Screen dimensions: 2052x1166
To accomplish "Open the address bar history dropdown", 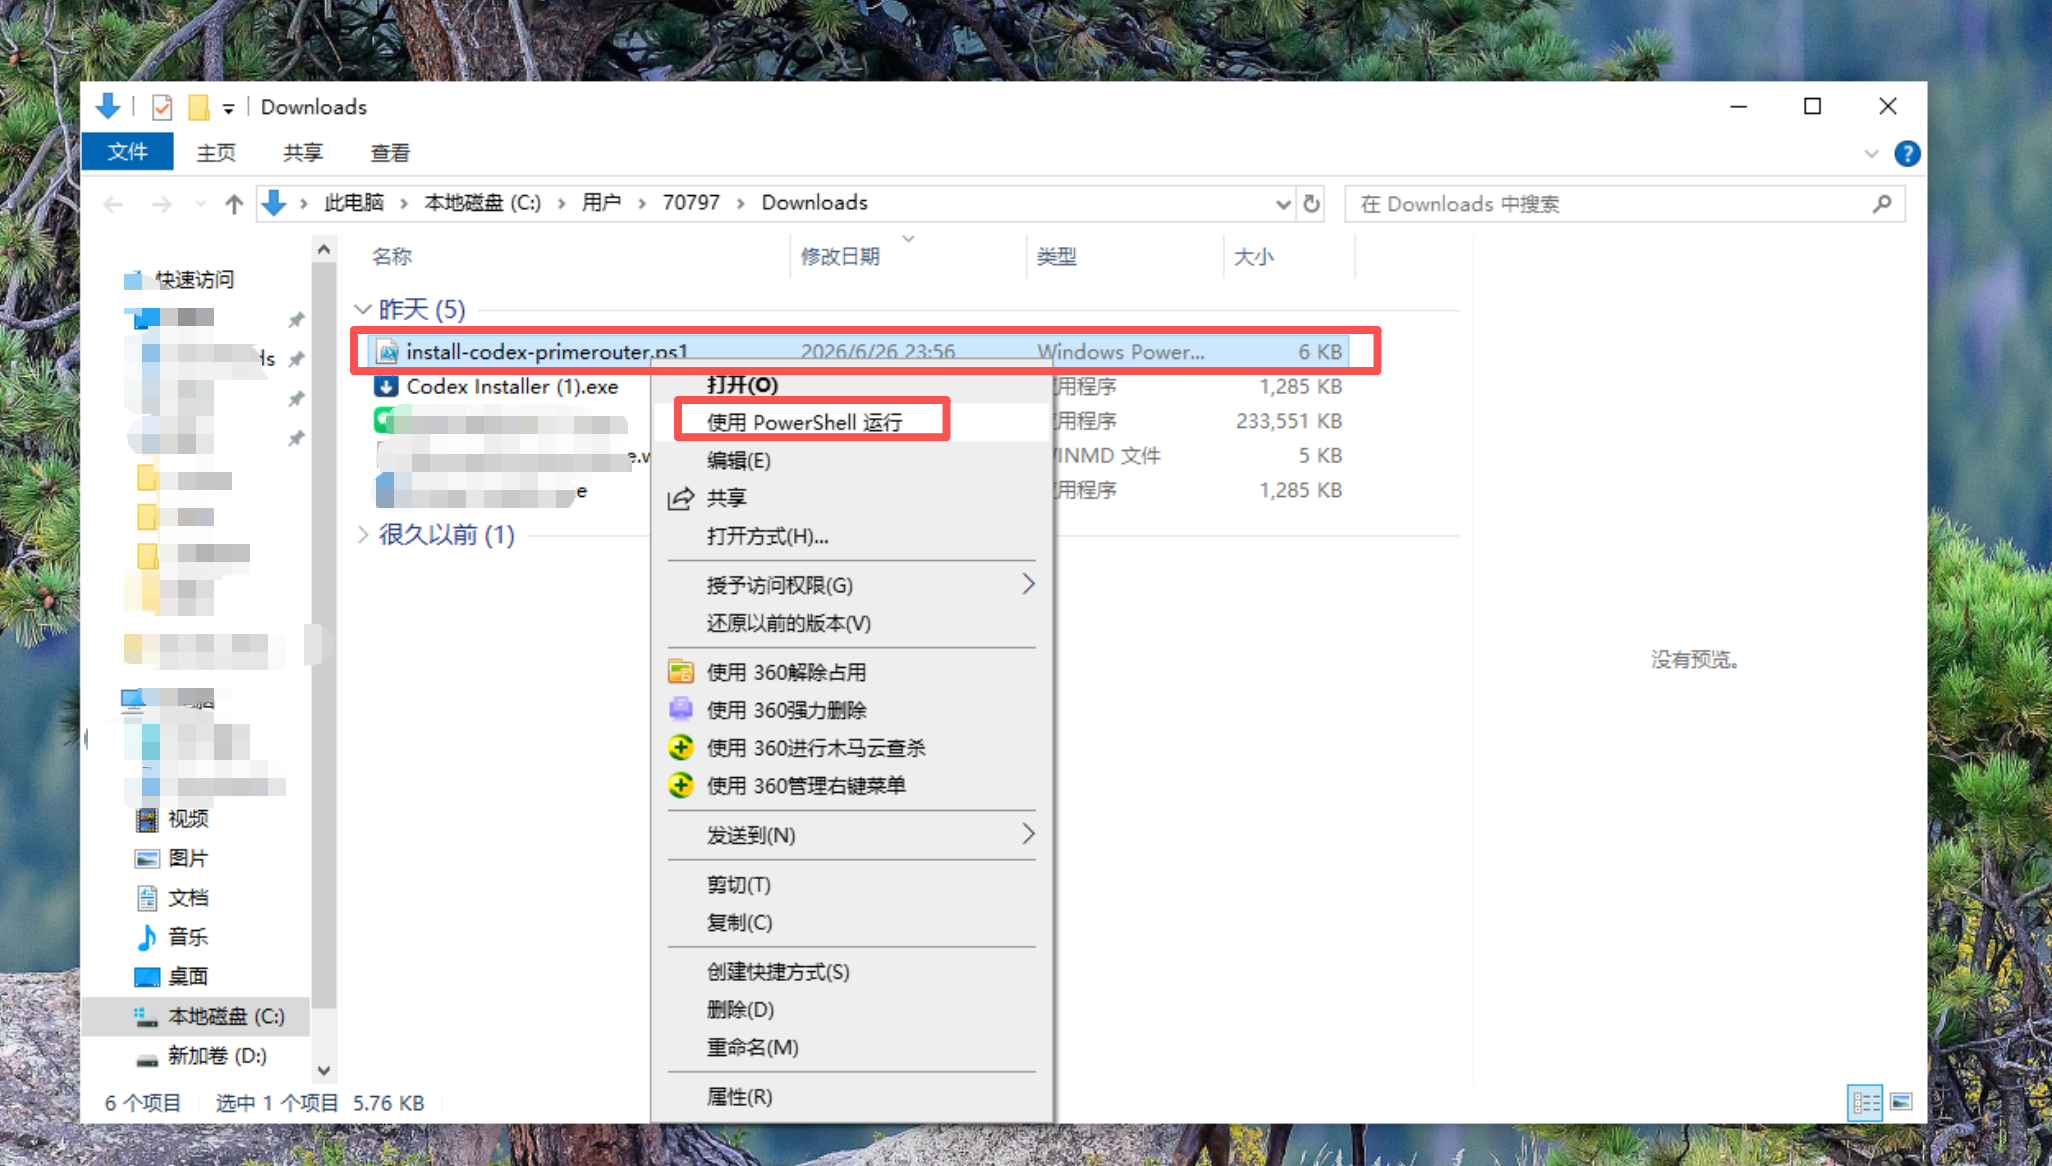I will (x=1283, y=204).
